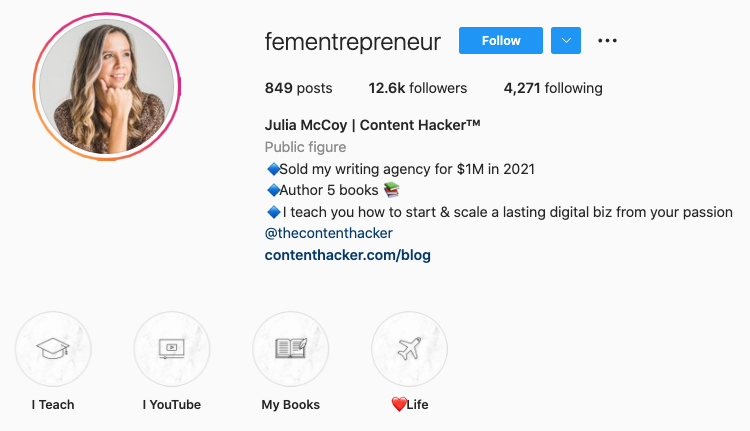Open the 4,271 following list
This screenshot has width=750, height=431.
click(553, 88)
